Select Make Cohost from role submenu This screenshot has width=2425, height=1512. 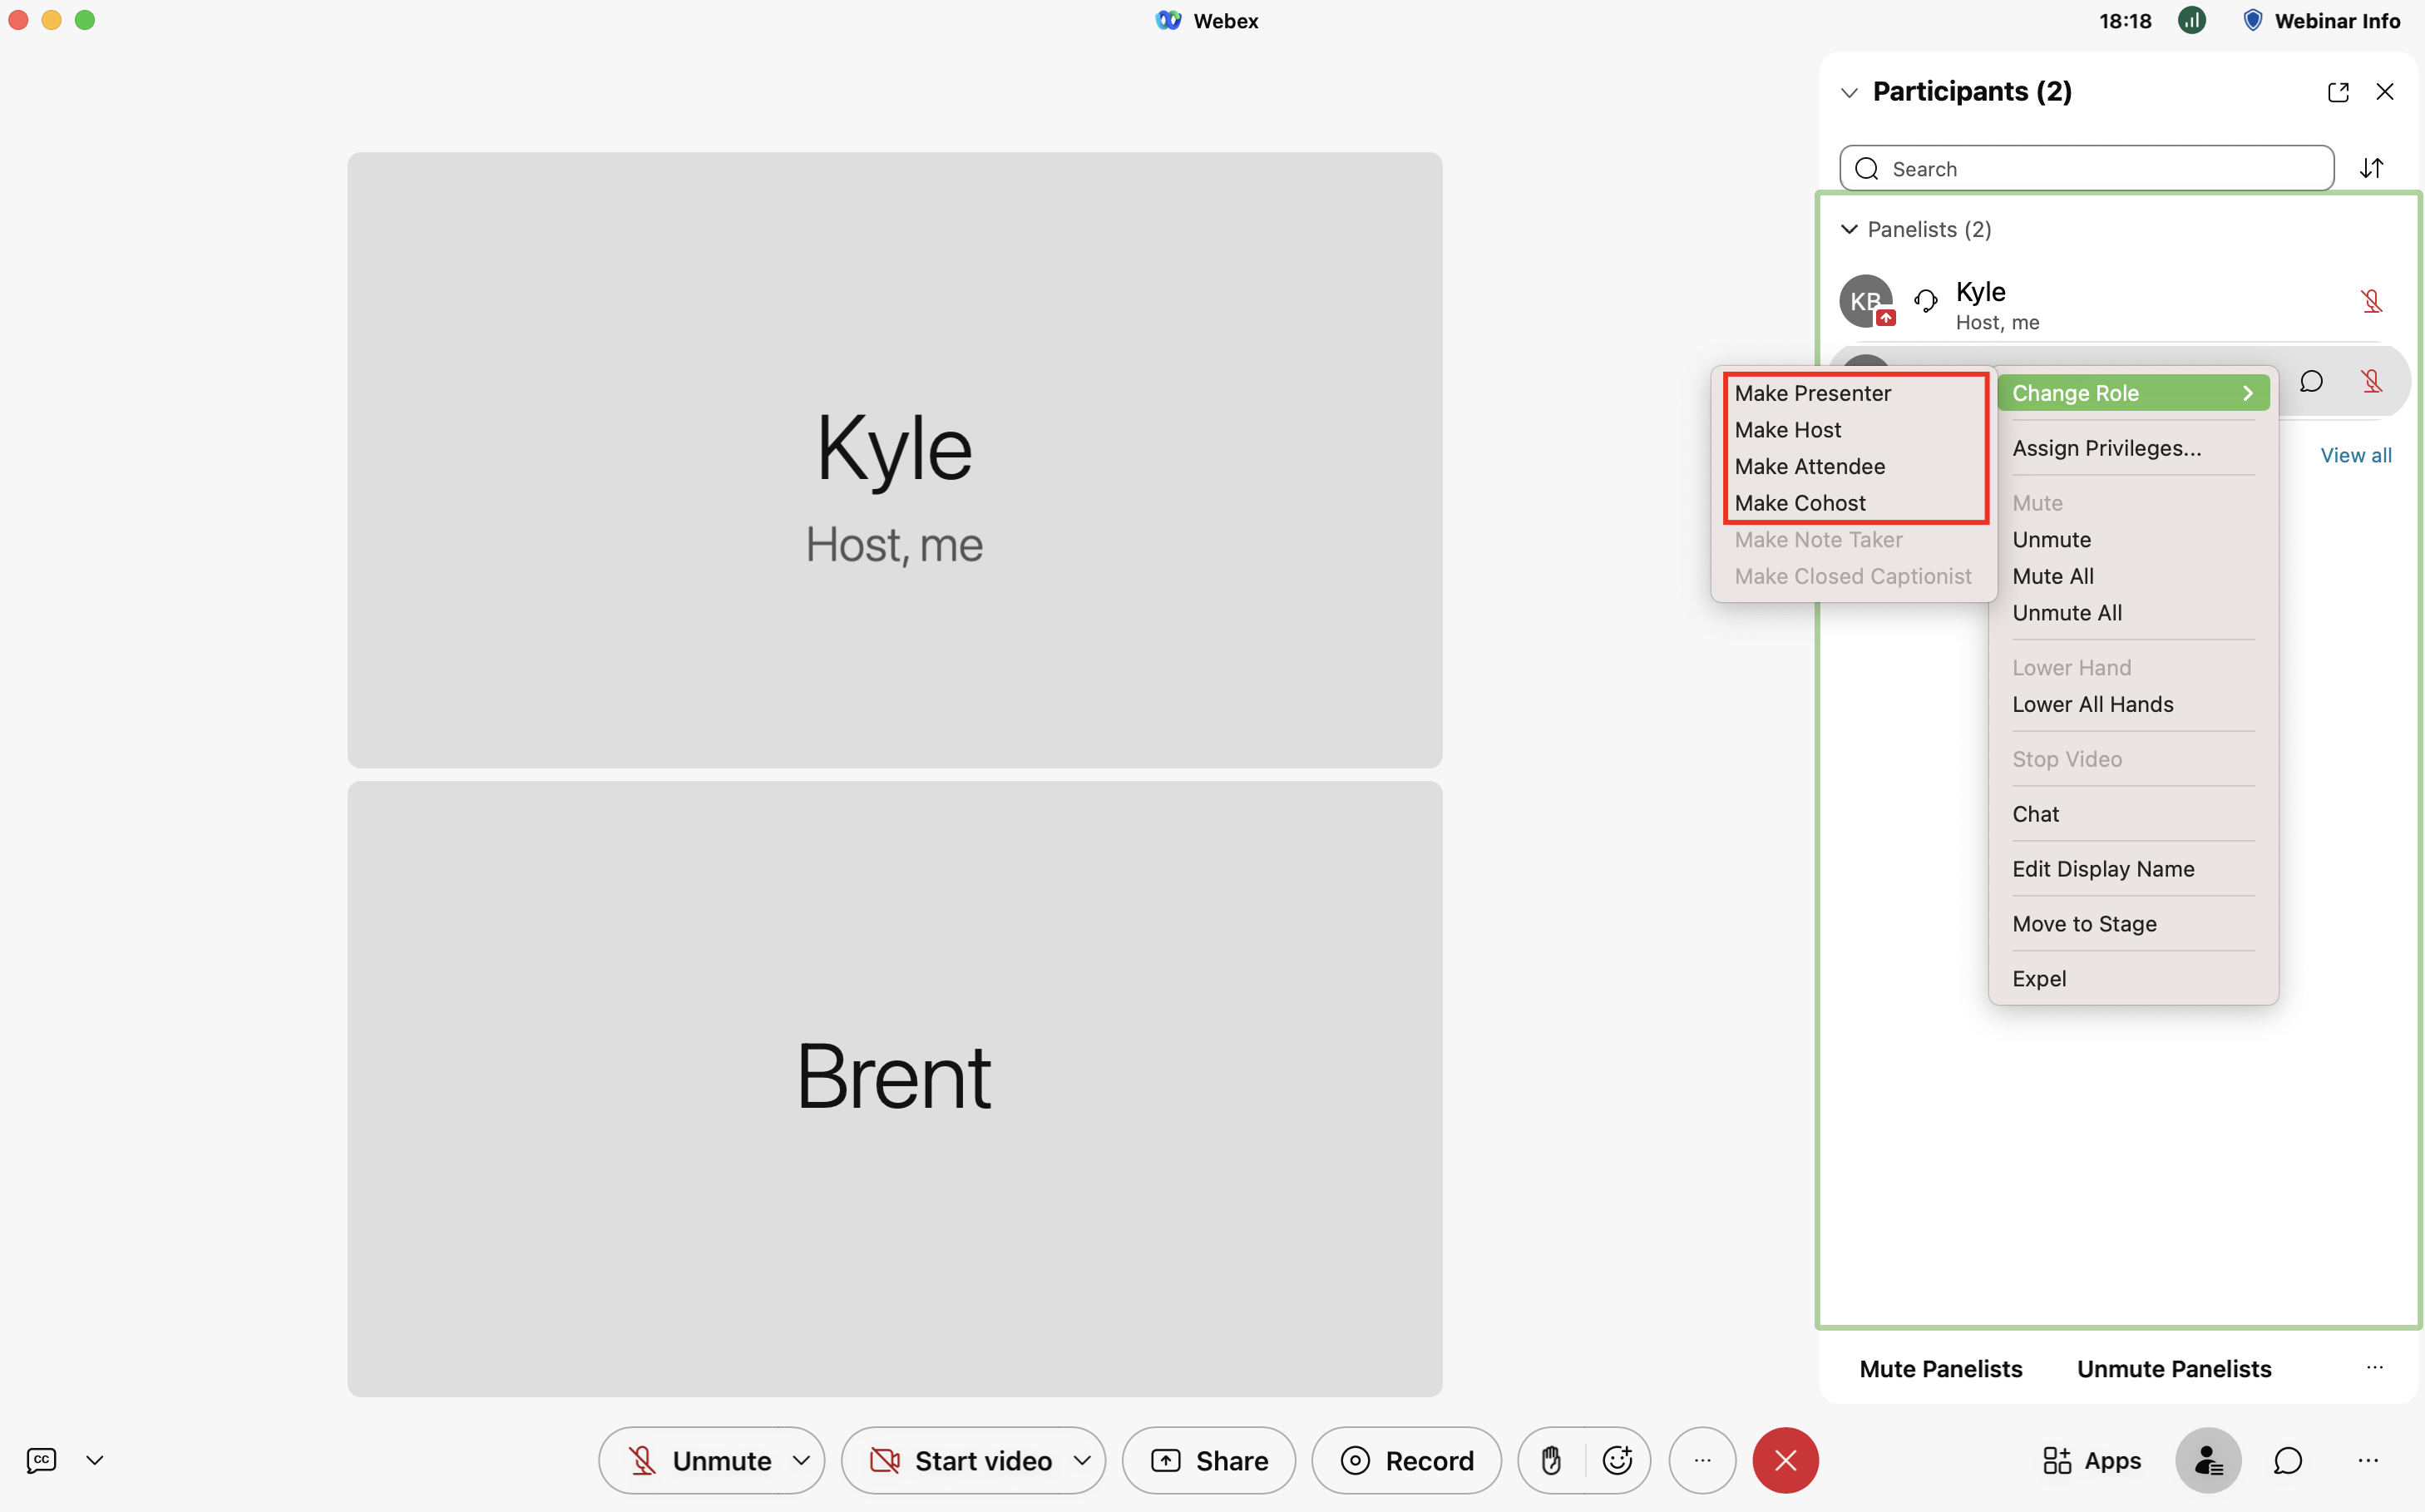(x=1800, y=503)
